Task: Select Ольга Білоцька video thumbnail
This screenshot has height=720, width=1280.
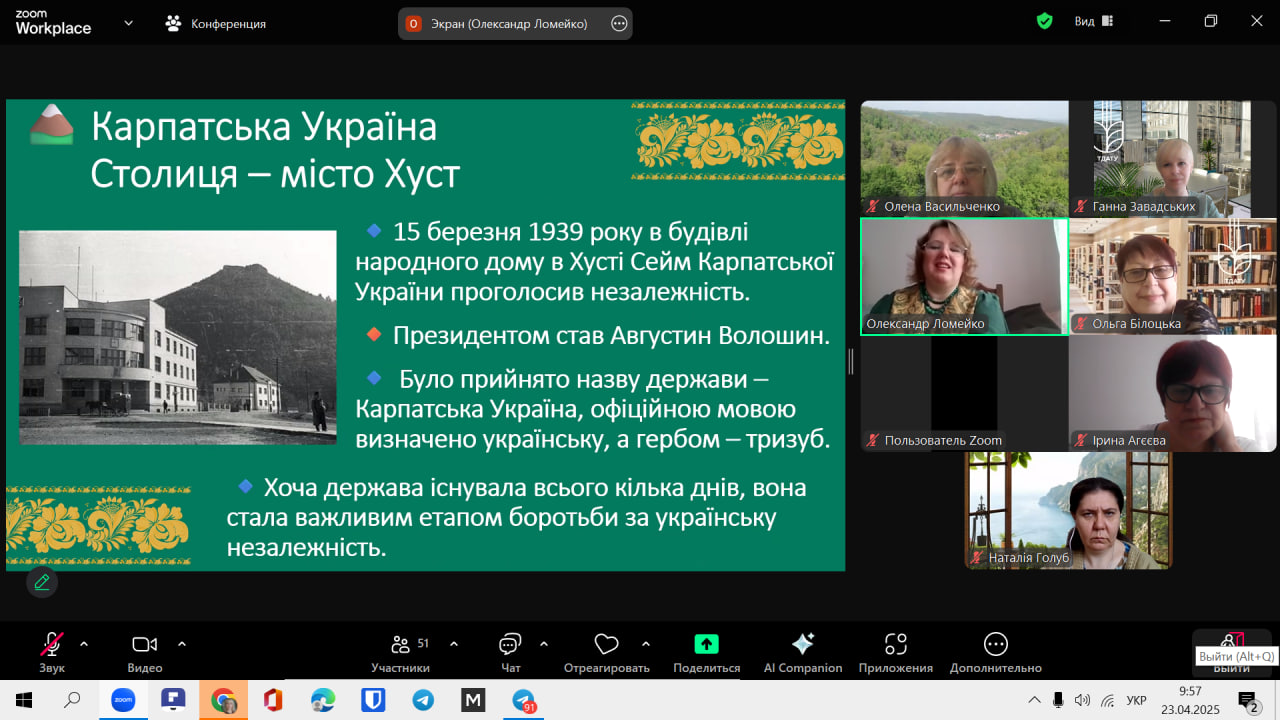Action: [x=1172, y=276]
